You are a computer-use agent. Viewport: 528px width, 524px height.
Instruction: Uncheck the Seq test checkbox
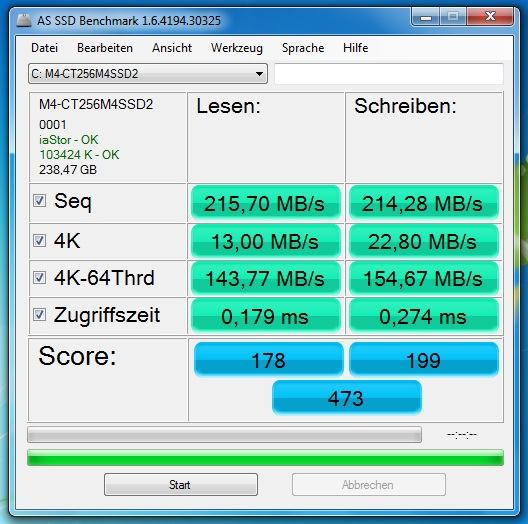(39, 201)
